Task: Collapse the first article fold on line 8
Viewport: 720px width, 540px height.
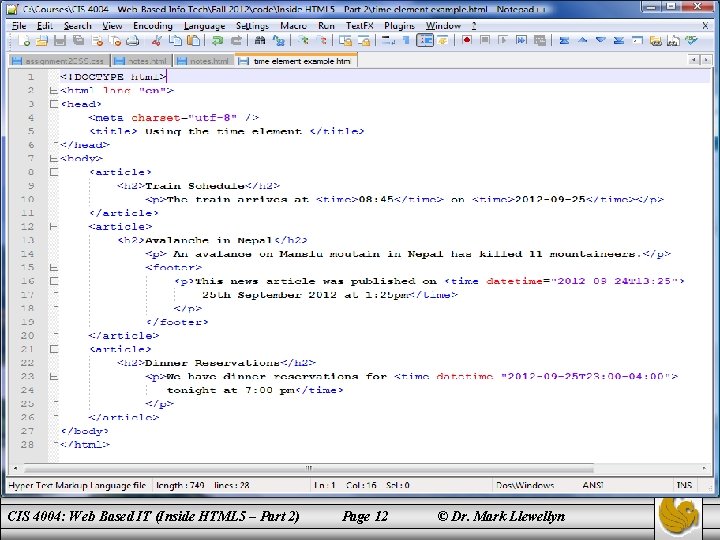Action: pos(54,172)
